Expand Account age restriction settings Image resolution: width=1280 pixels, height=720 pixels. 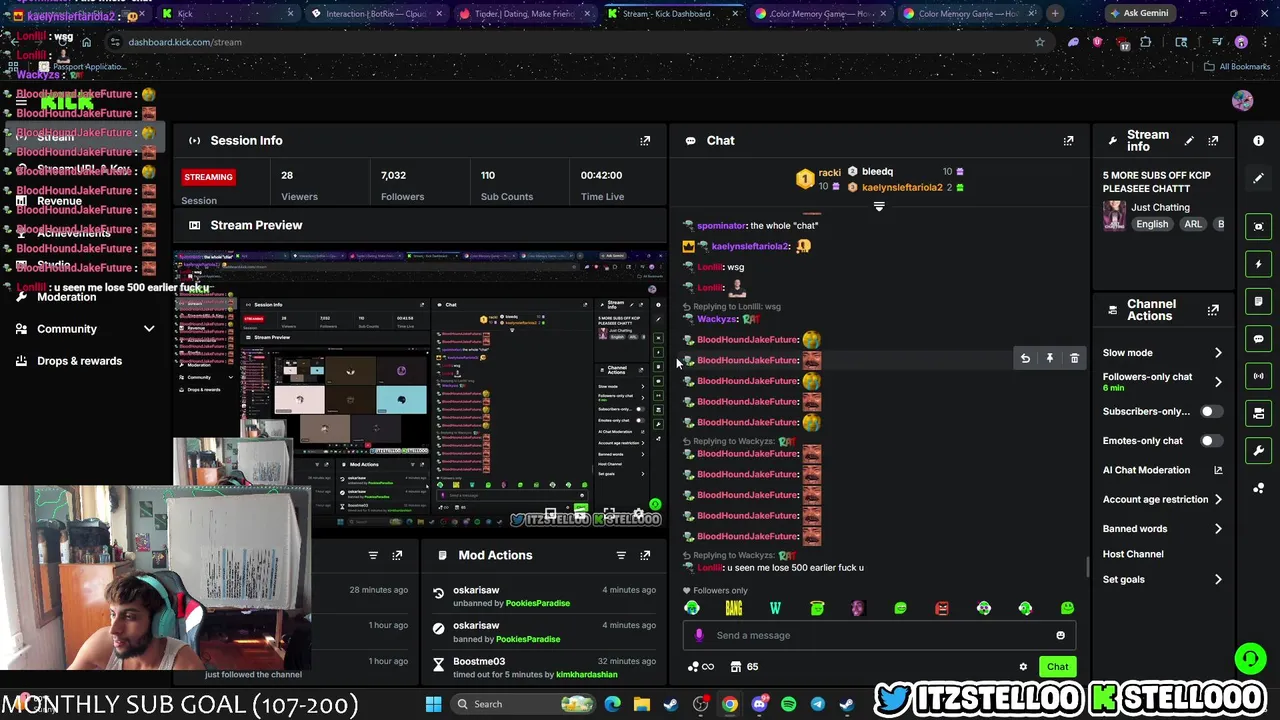[1218, 499]
